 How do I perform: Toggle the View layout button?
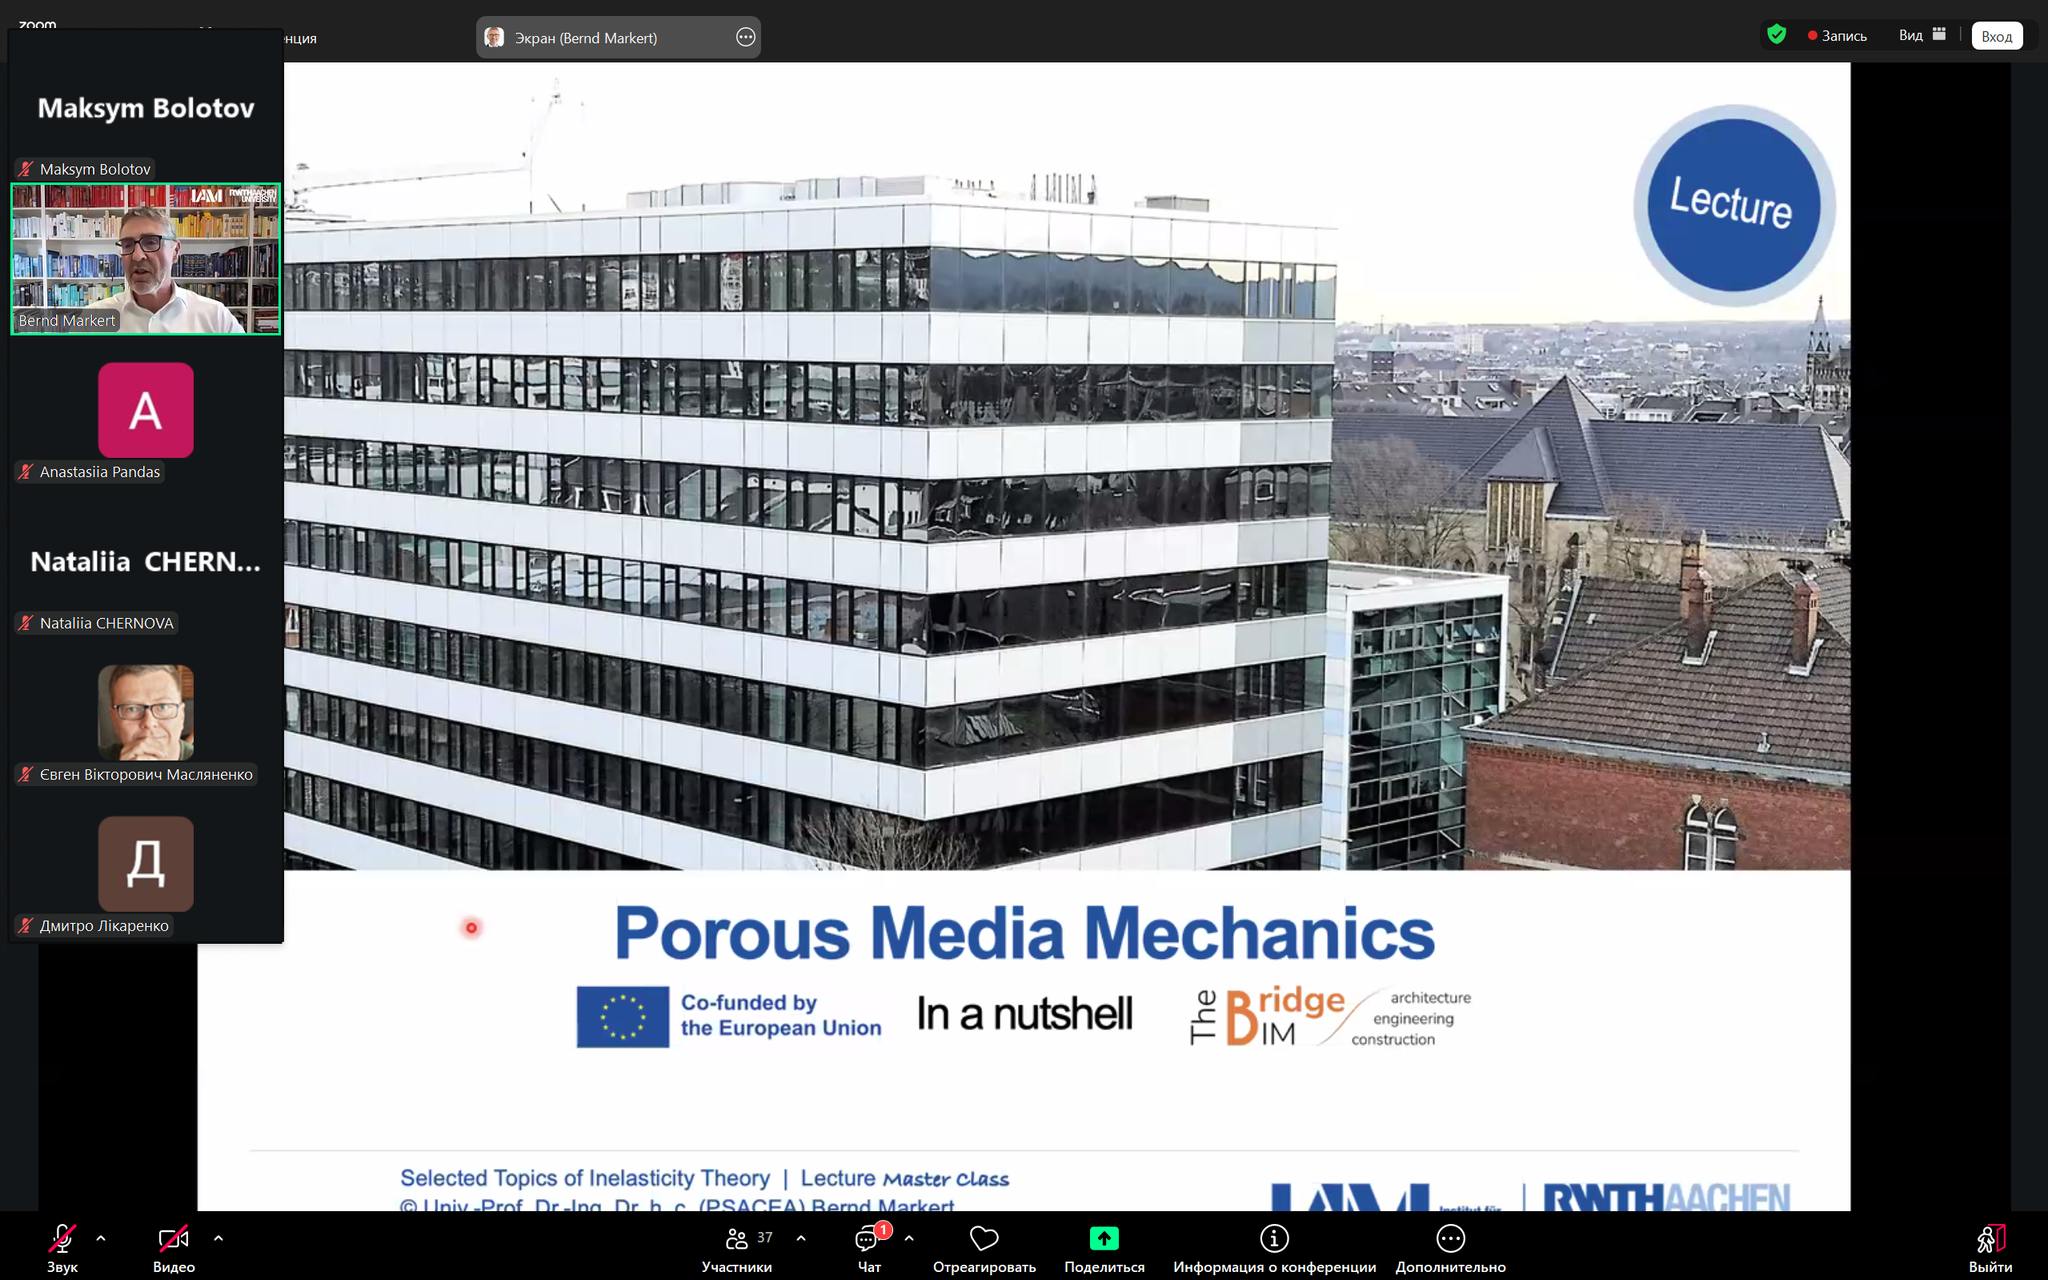[x=1922, y=35]
